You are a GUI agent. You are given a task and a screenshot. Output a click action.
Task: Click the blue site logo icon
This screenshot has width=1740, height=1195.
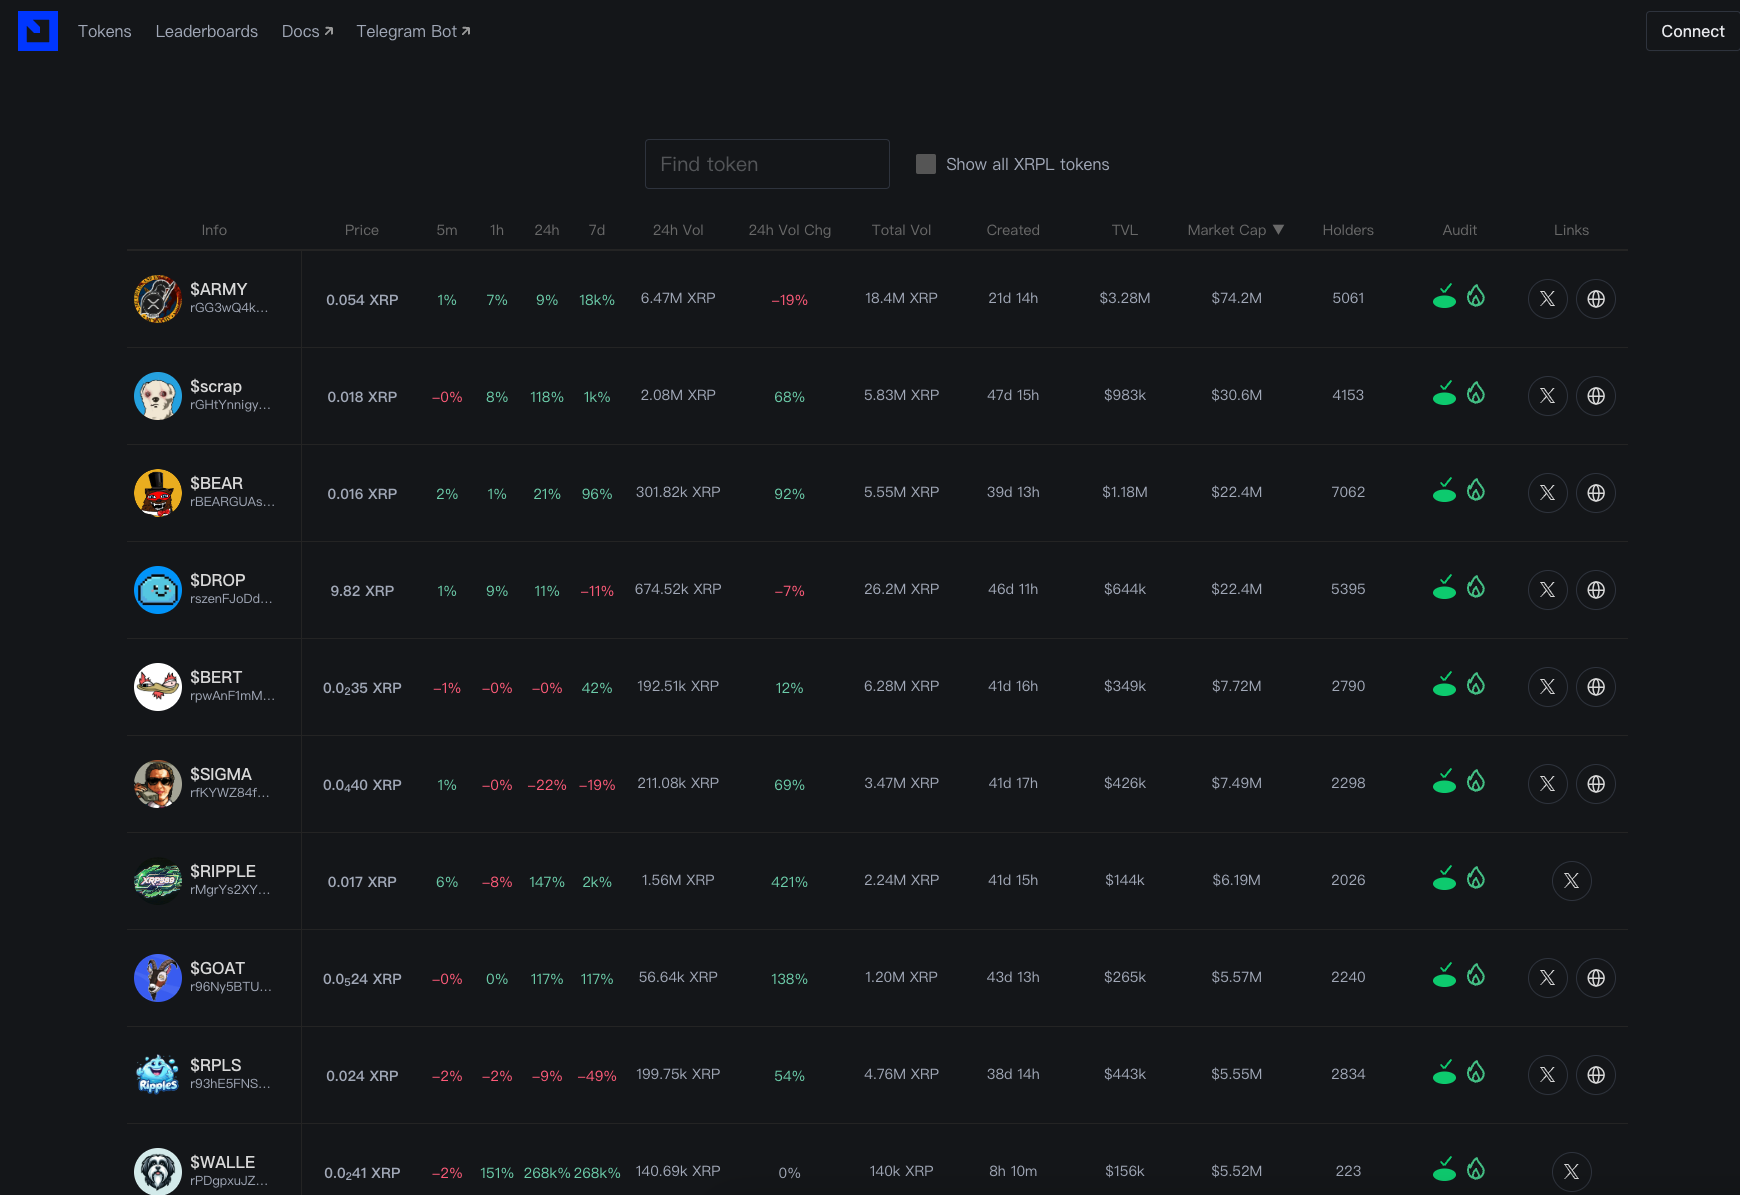pos(38,31)
